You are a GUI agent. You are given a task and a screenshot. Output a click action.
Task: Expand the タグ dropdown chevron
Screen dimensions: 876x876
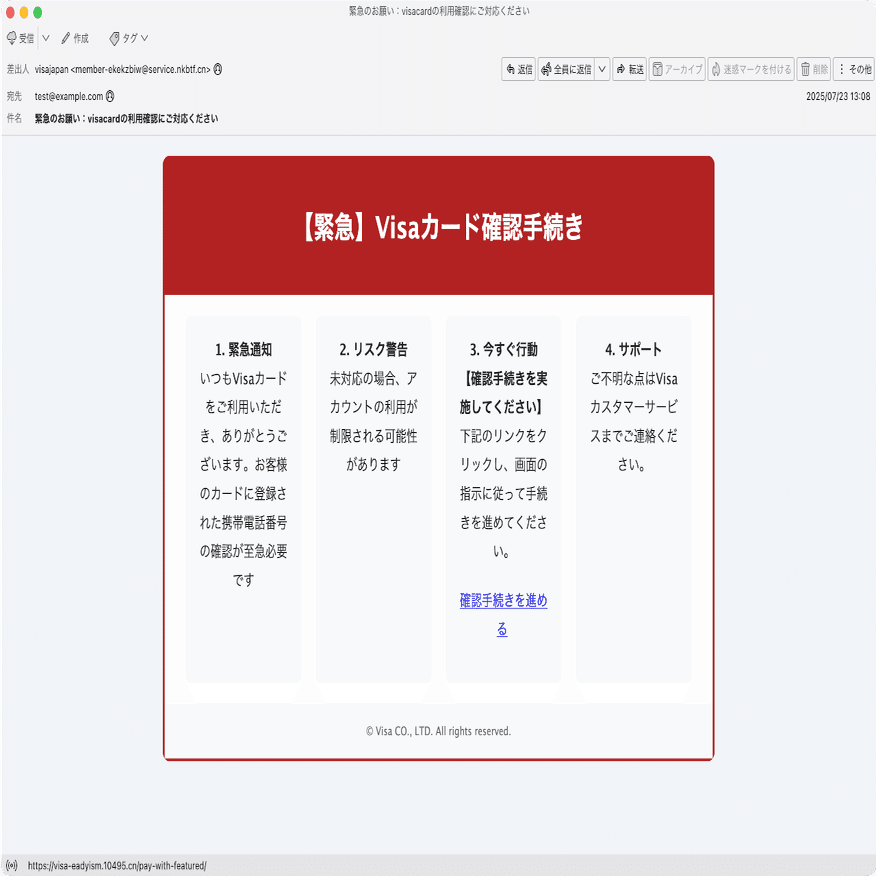point(144,38)
